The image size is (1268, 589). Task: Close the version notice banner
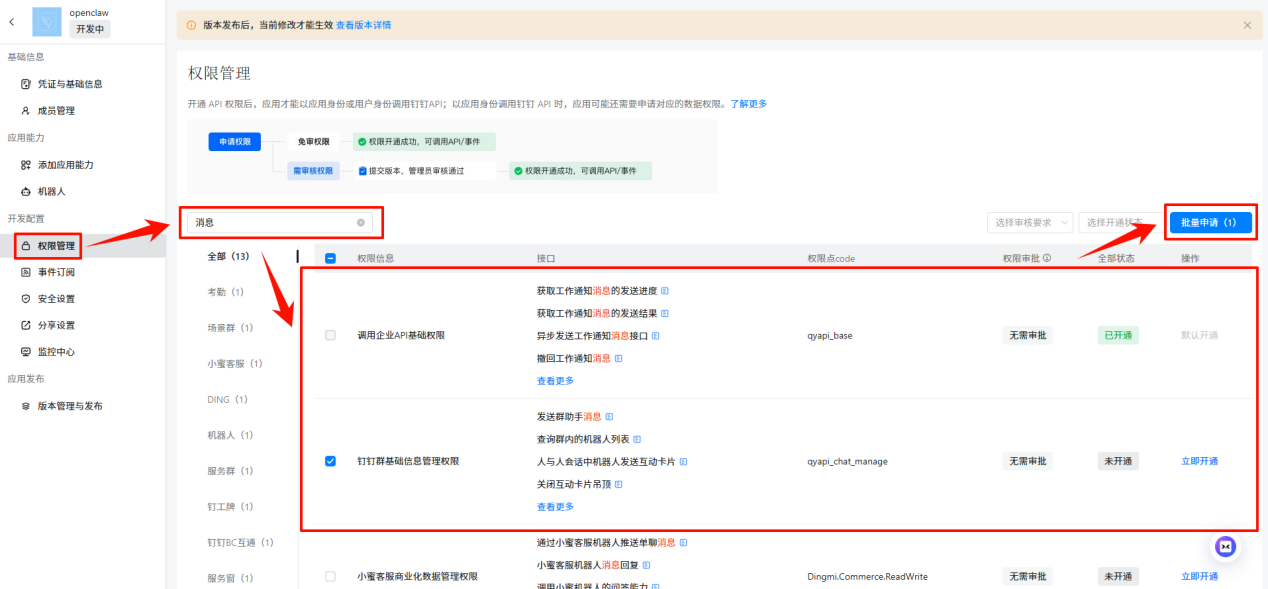(1246, 25)
